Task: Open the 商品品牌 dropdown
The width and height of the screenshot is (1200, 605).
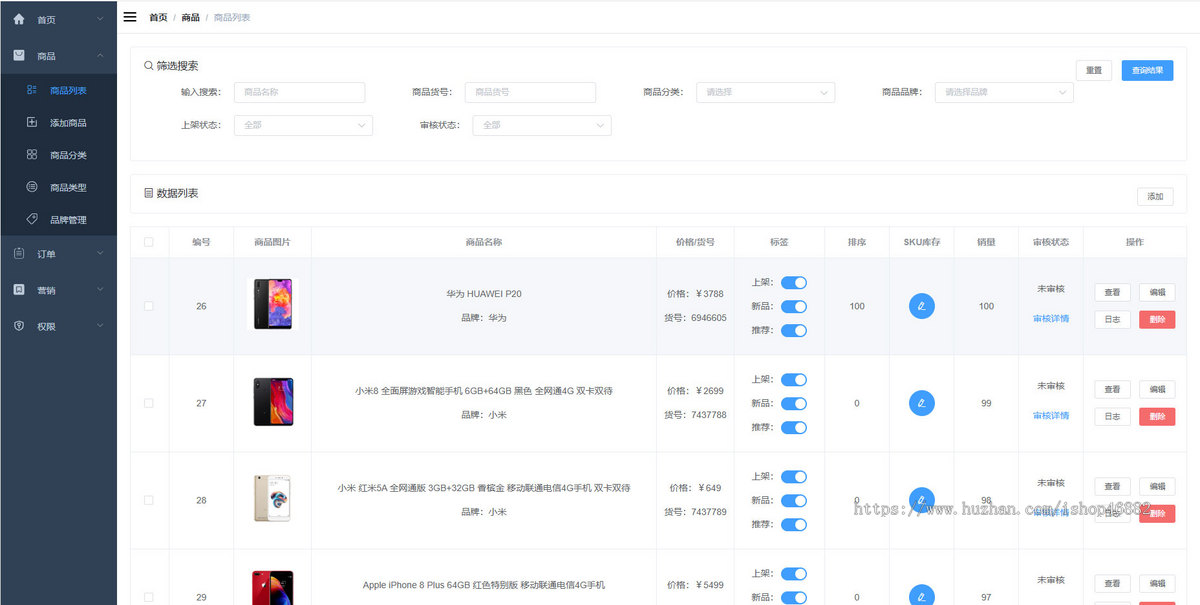Action: (1004, 92)
